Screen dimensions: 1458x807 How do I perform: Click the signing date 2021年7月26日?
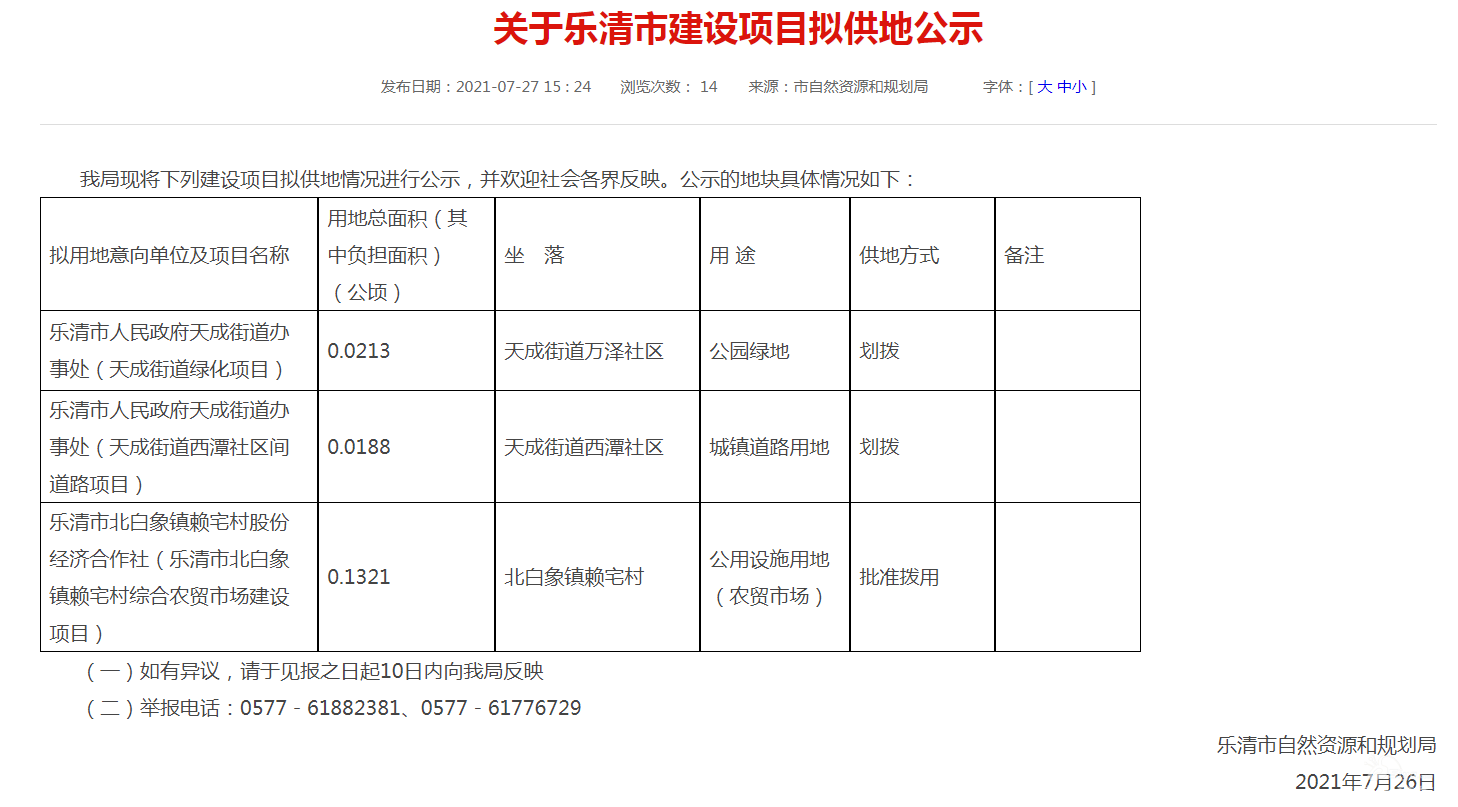(x=1366, y=781)
